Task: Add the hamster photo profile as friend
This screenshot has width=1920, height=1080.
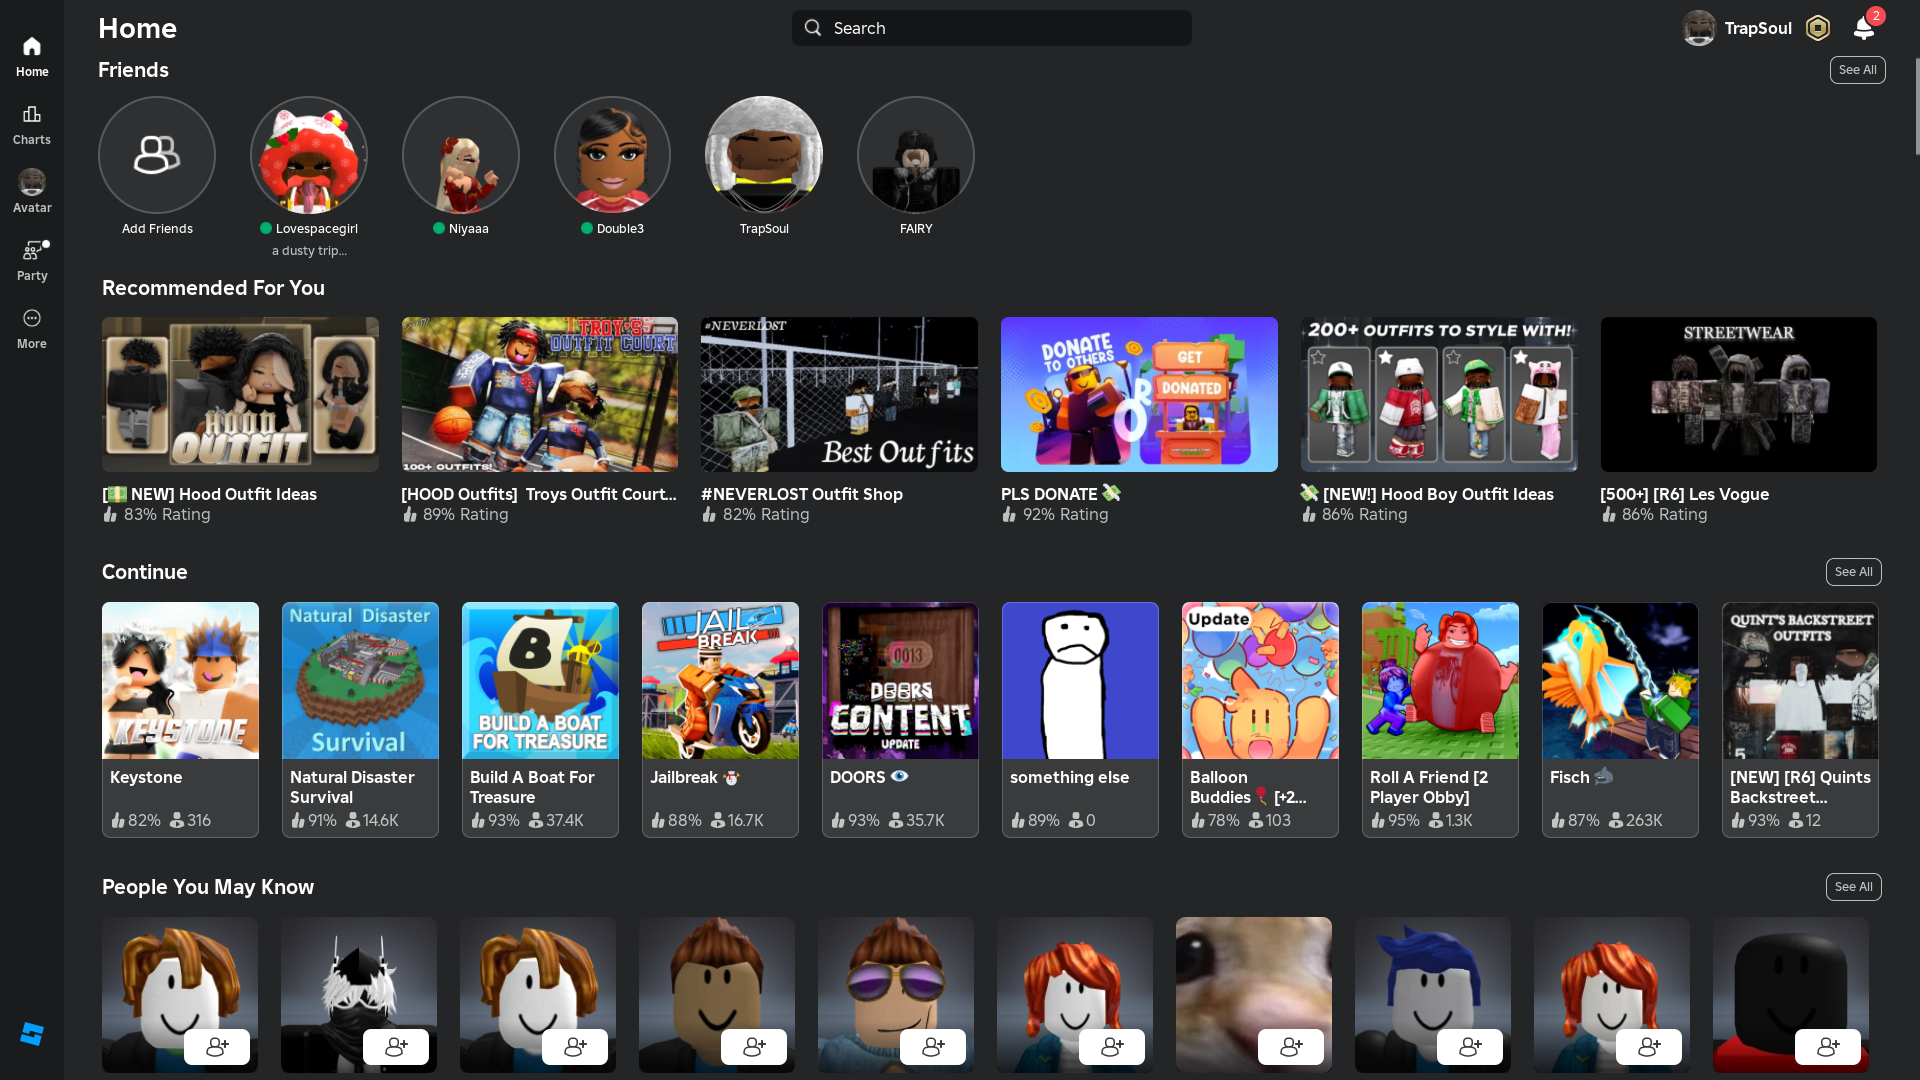Action: tap(1291, 1047)
